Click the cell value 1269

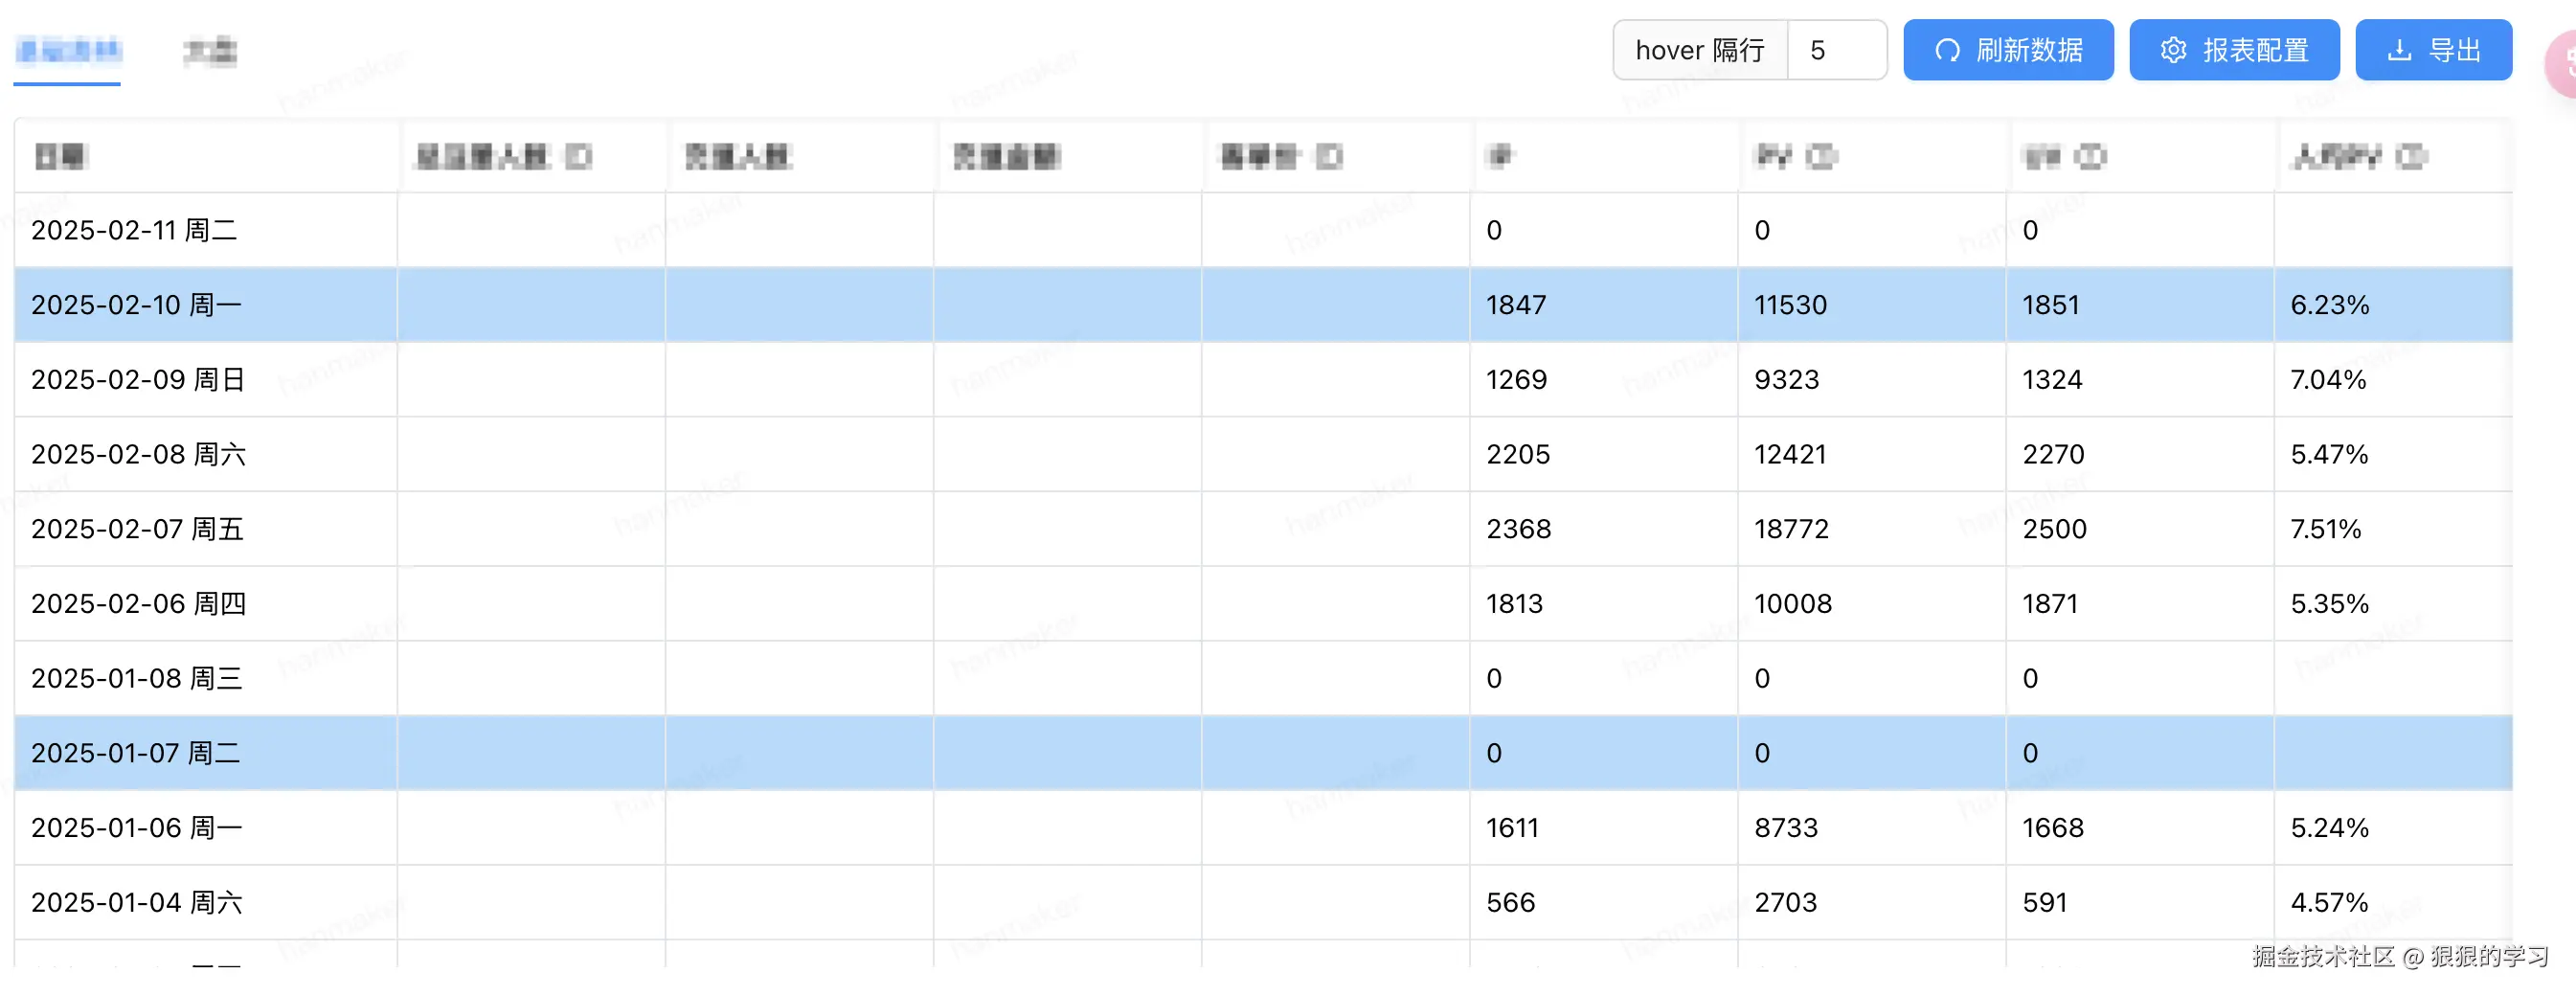click(x=1516, y=380)
